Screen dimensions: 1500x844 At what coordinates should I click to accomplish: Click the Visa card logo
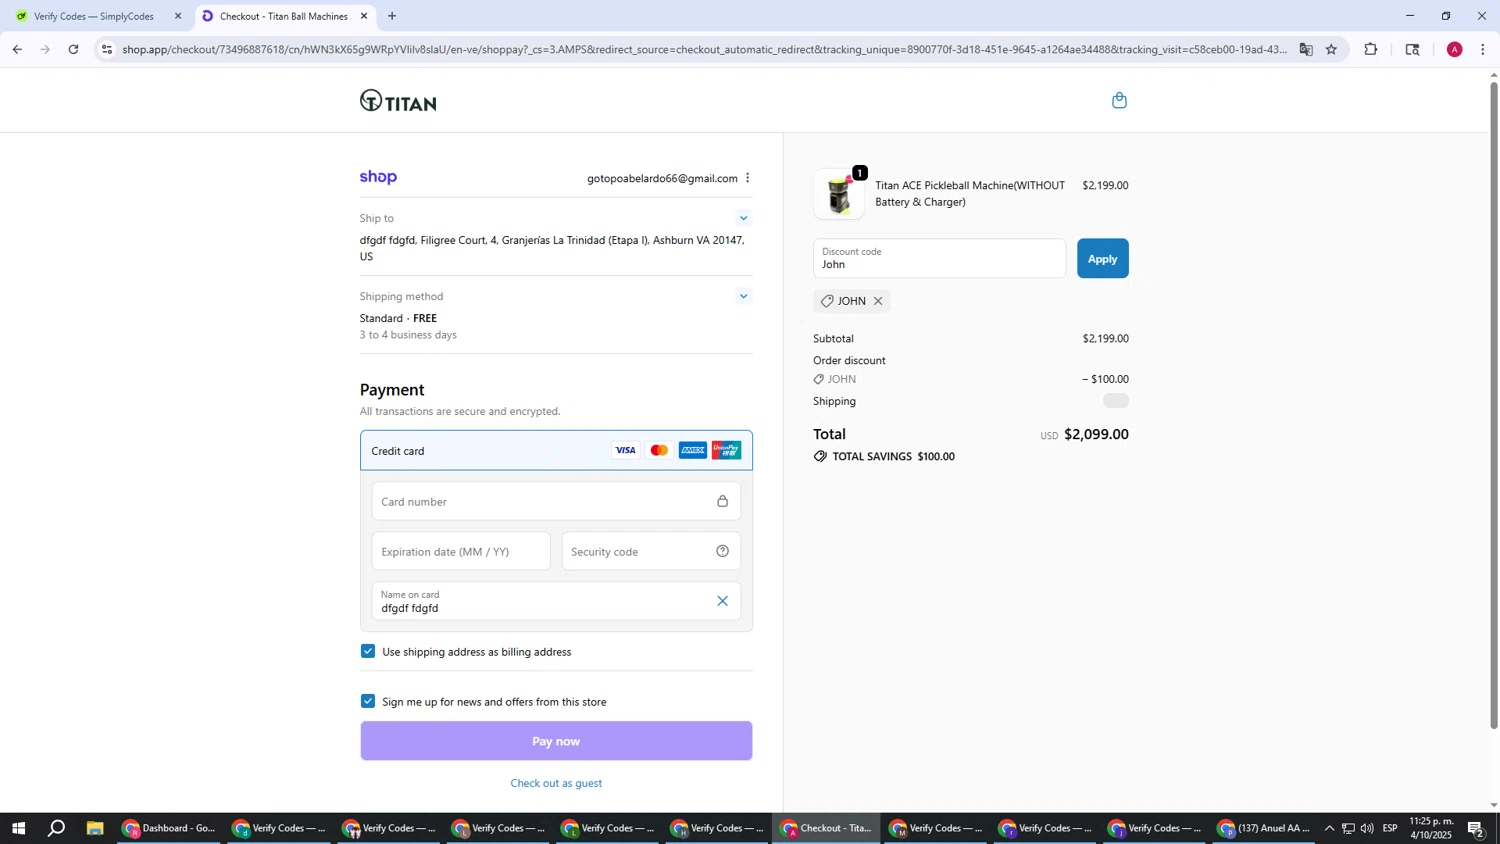[625, 450]
